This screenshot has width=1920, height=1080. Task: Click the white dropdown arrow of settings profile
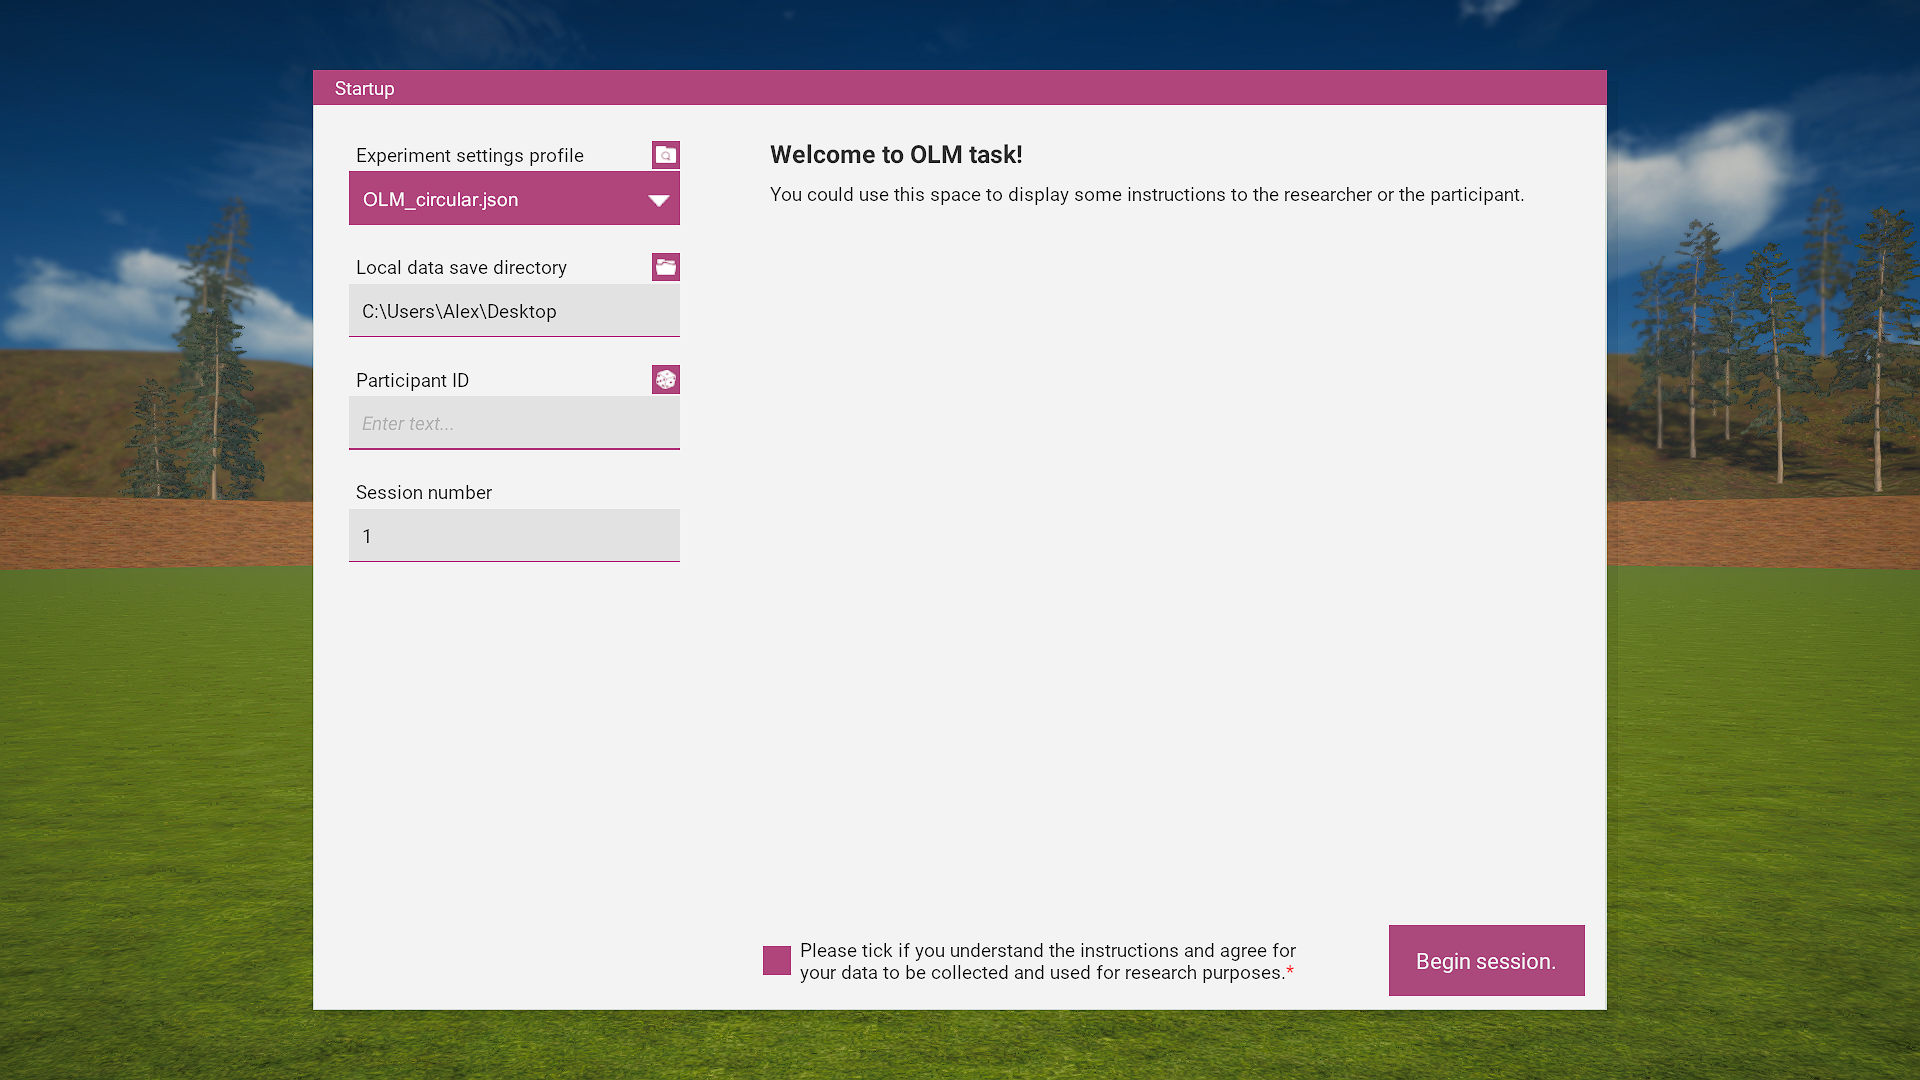click(658, 200)
